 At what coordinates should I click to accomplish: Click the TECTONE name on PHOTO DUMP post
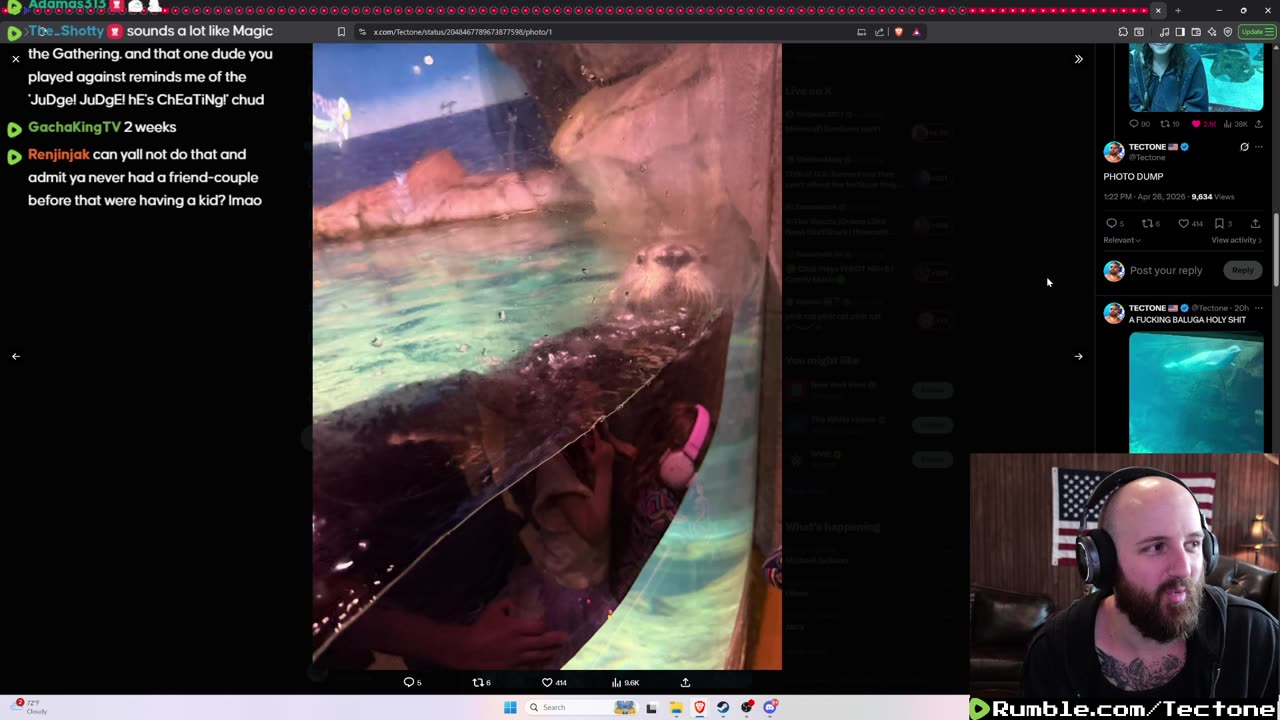(1147, 147)
